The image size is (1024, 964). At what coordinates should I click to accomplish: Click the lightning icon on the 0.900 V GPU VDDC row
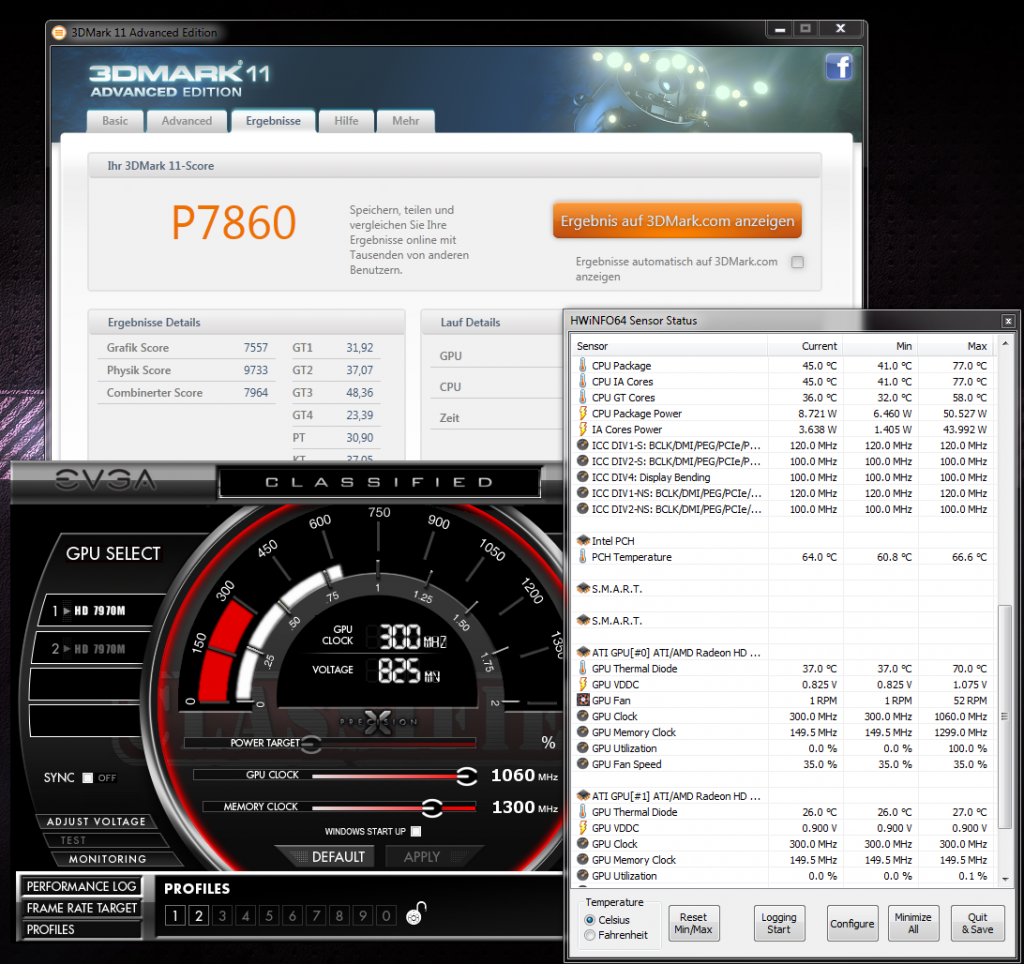point(583,827)
